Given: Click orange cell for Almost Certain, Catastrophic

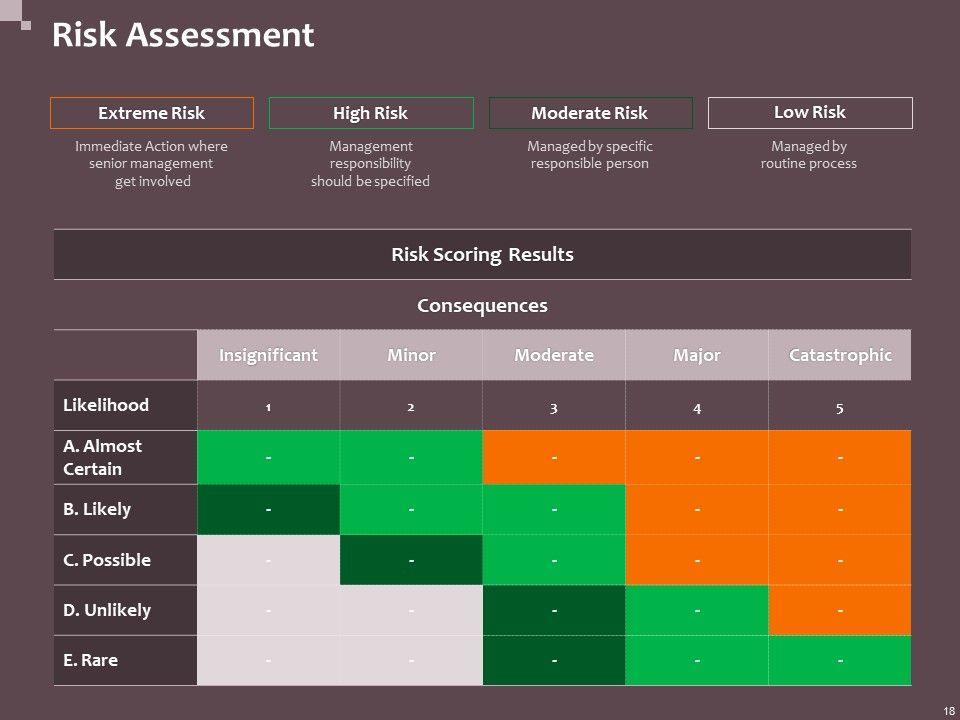Looking at the screenshot, I should (840, 457).
